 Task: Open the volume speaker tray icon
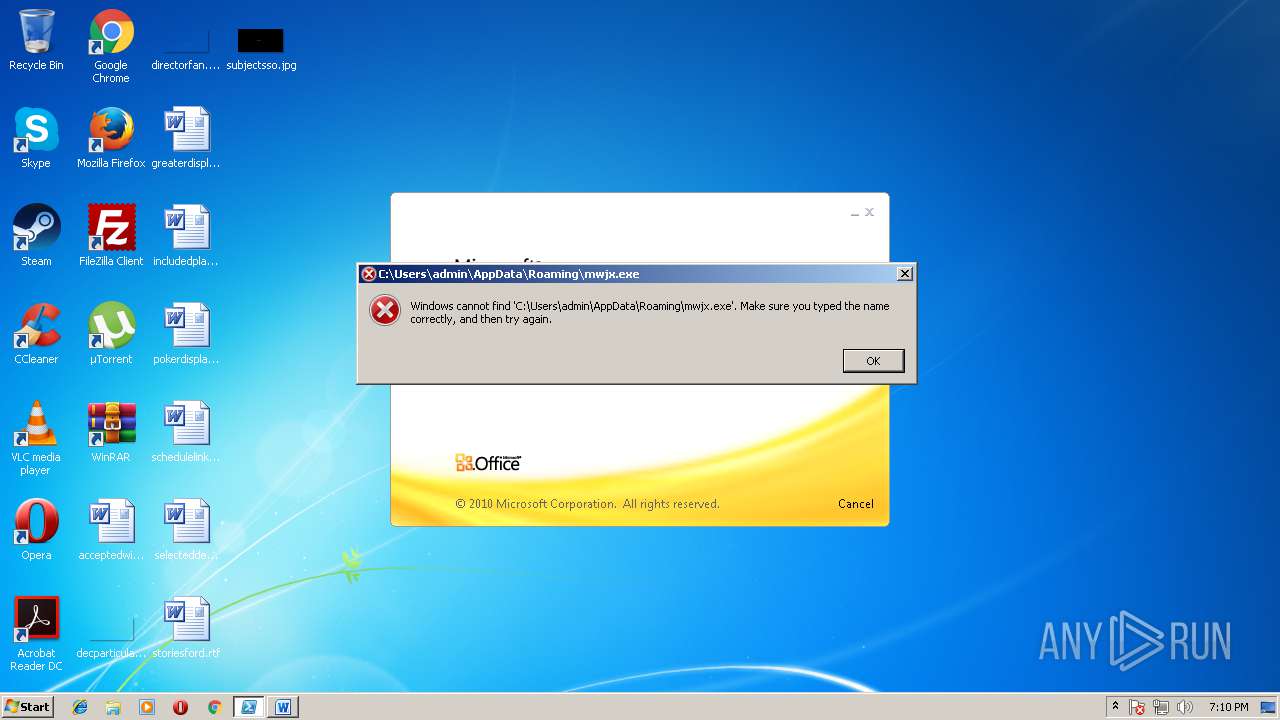coord(1185,707)
